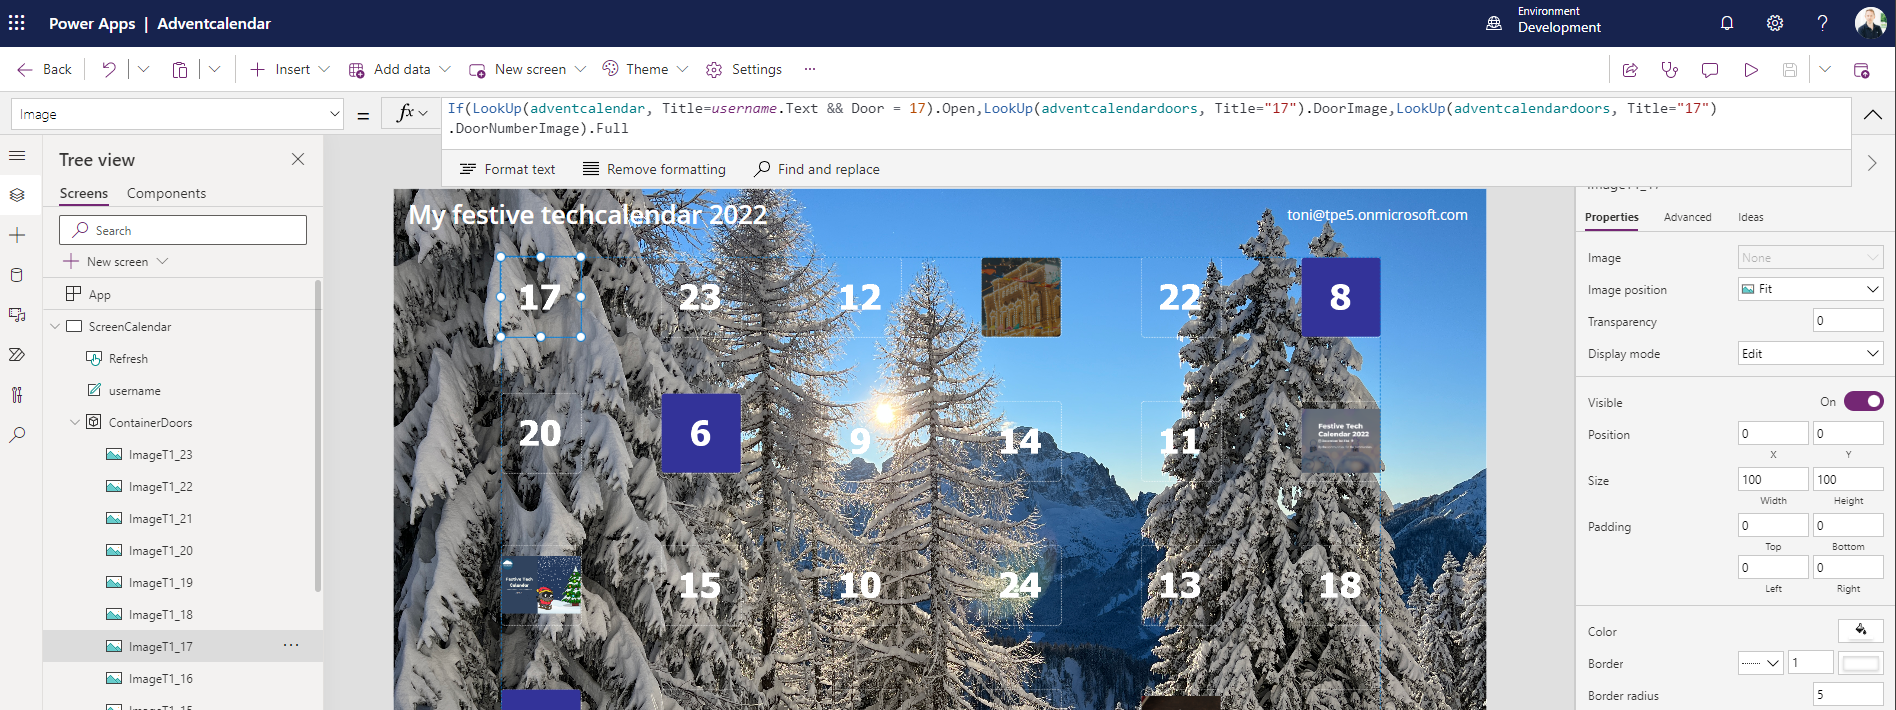
Task: Open the Comments icon
Action: (x=1710, y=69)
